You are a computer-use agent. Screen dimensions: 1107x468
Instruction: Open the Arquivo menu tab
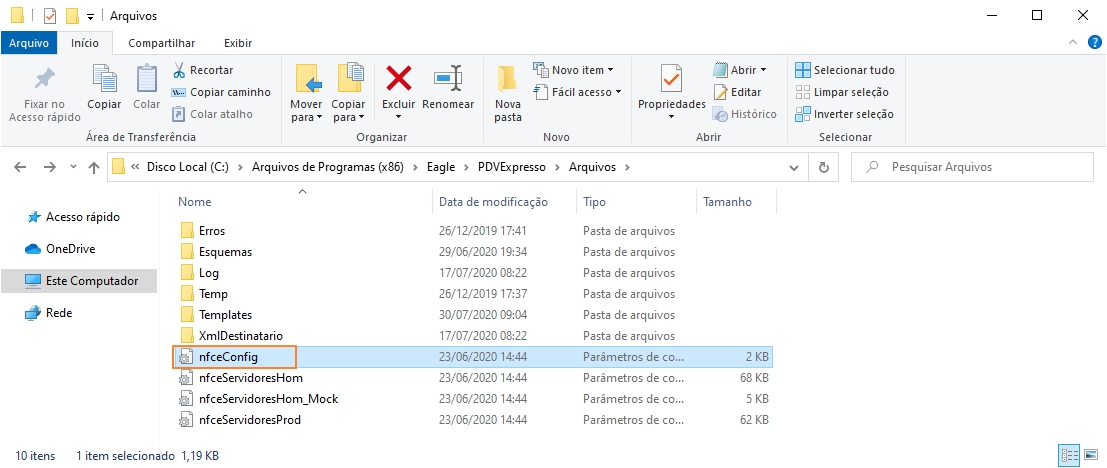29,43
